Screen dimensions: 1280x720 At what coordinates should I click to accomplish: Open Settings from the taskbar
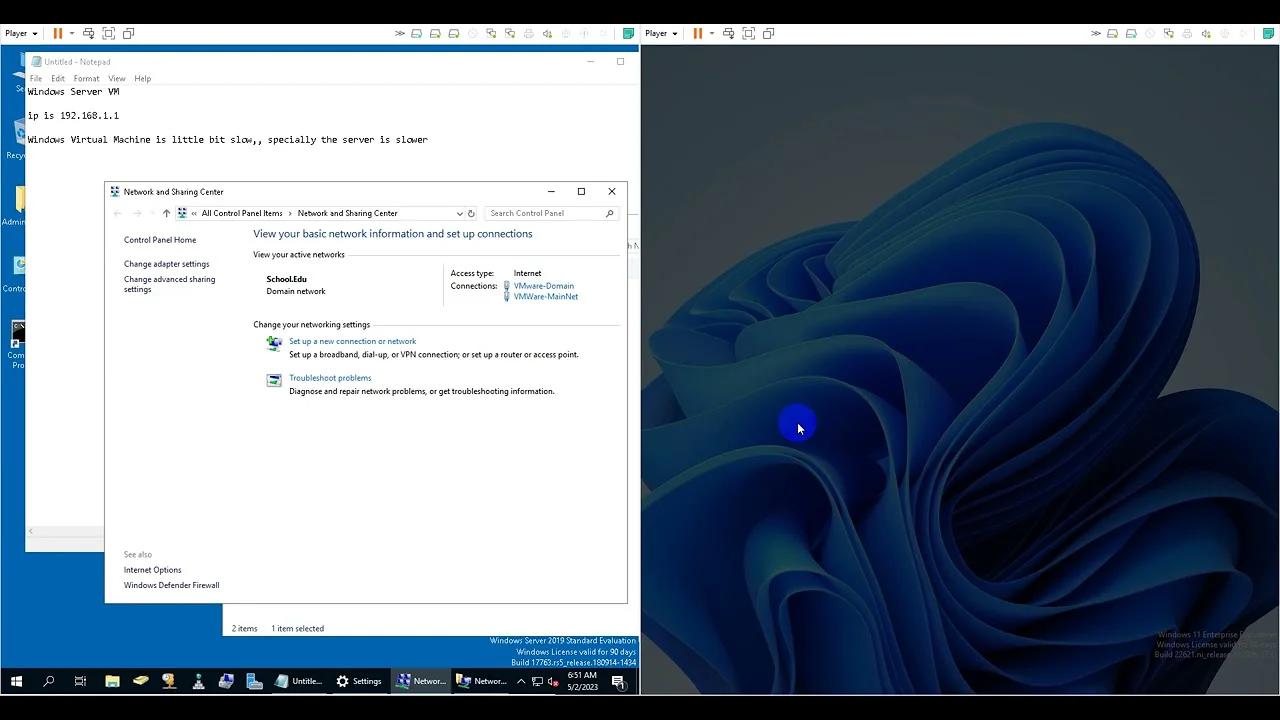coord(359,681)
